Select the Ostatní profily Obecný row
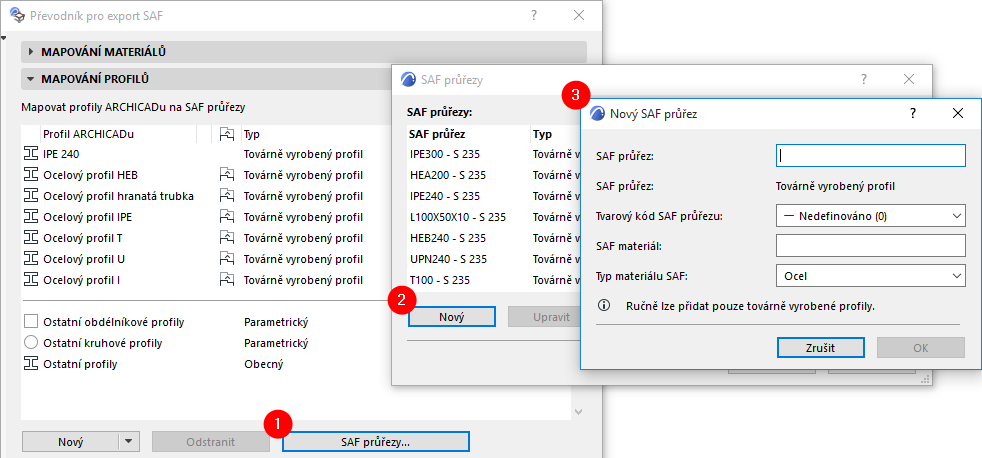982x458 pixels. point(207,364)
